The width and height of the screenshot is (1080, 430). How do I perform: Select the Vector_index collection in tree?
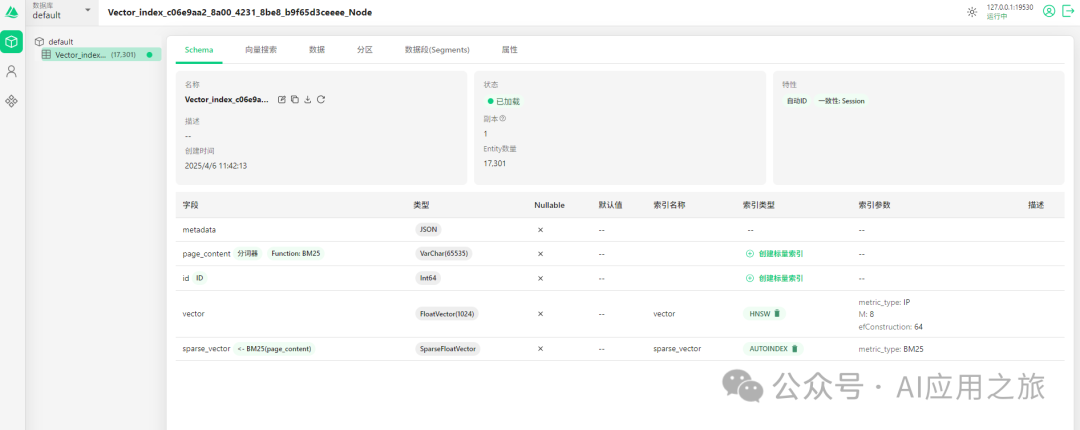click(x=101, y=54)
